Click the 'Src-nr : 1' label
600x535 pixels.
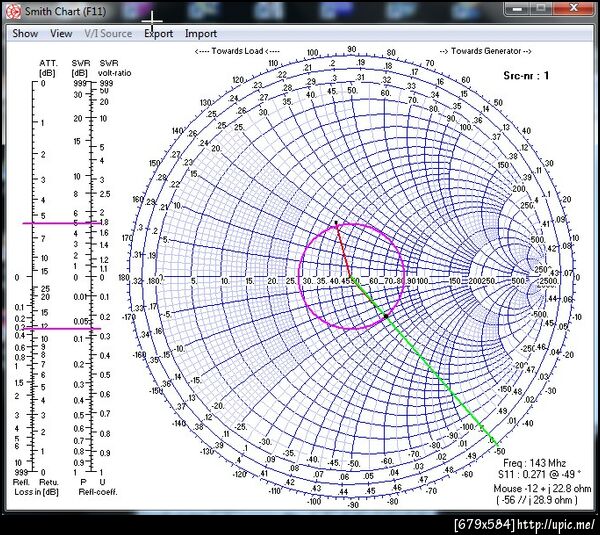click(526, 75)
